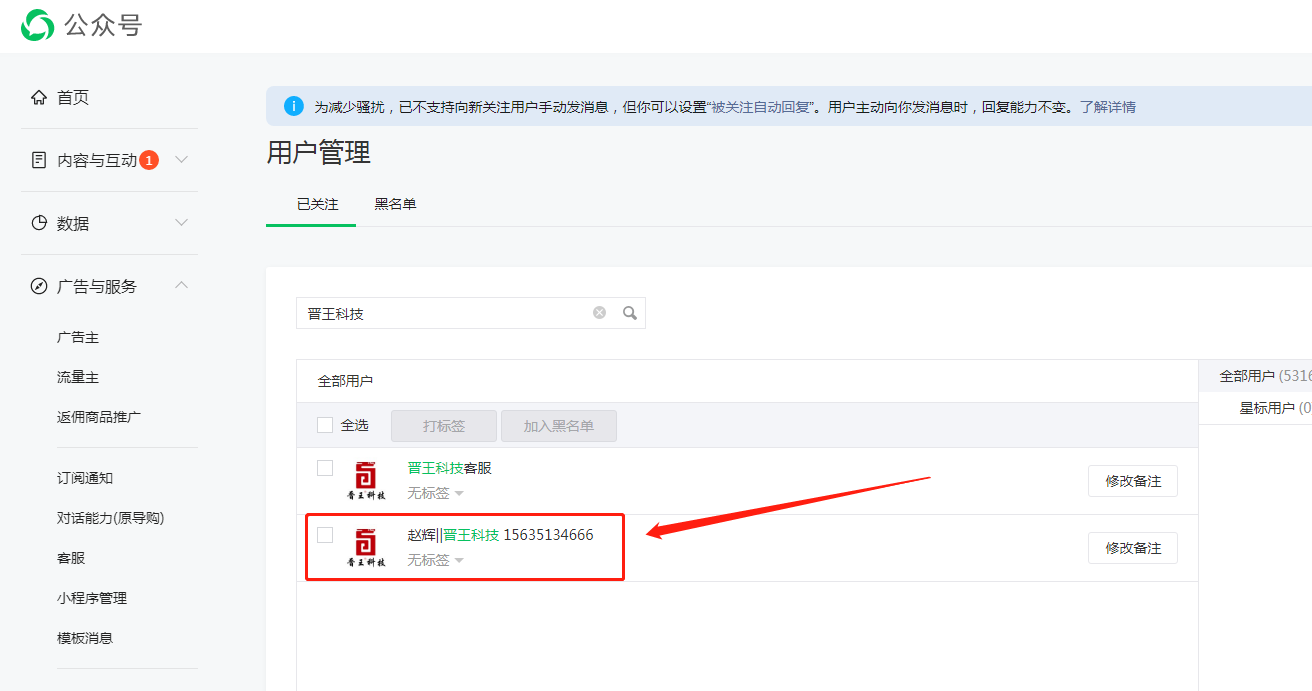Click the green WeChat Official Account logo
This screenshot has height=691, width=1312.
tap(38, 25)
